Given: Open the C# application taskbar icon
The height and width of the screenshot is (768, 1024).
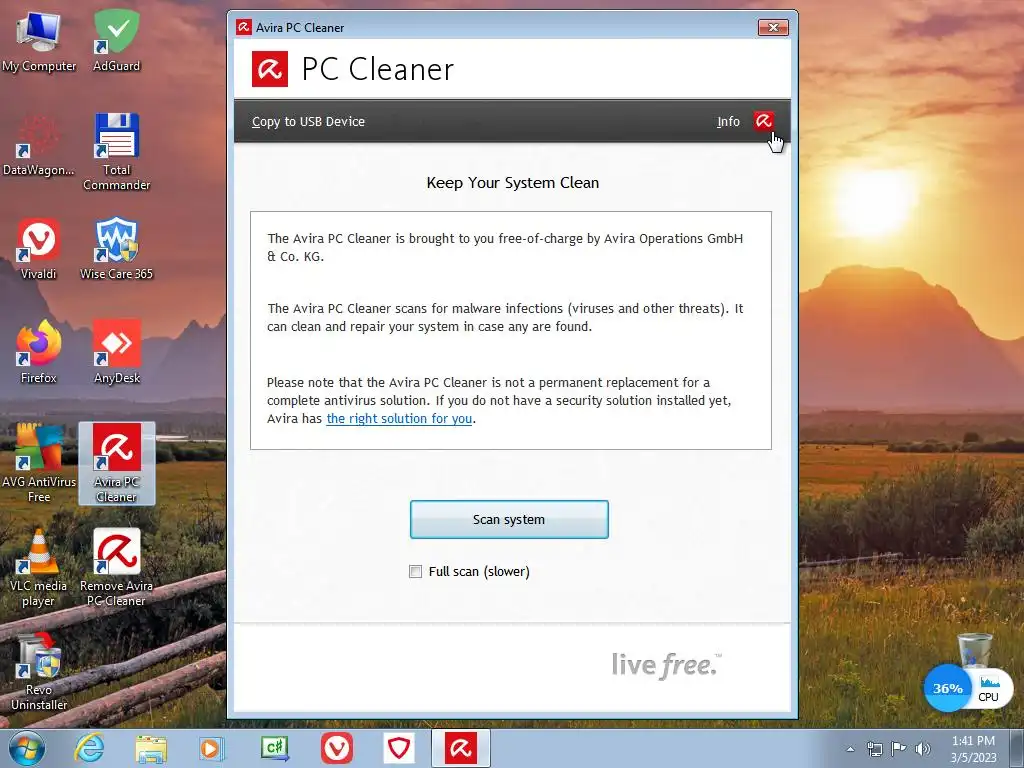Looking at the screenshot, I should (274, 748).
